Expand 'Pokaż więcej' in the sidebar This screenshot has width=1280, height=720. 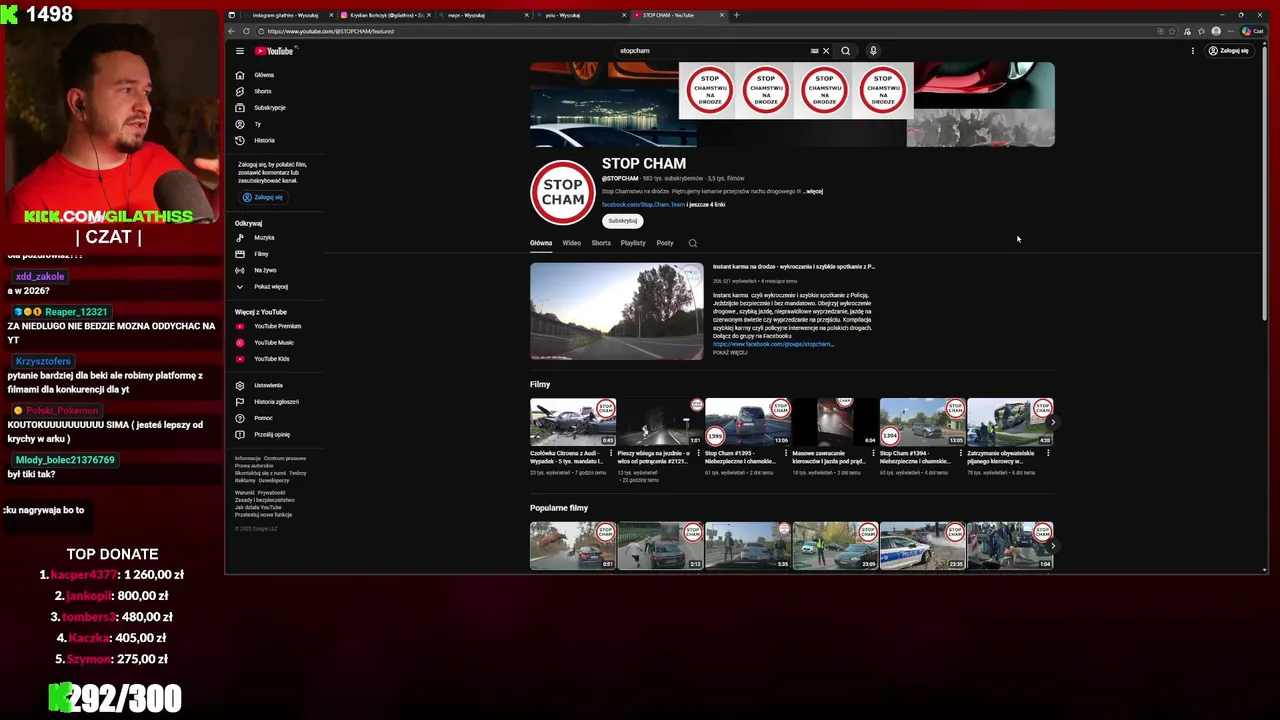point(270,287)
